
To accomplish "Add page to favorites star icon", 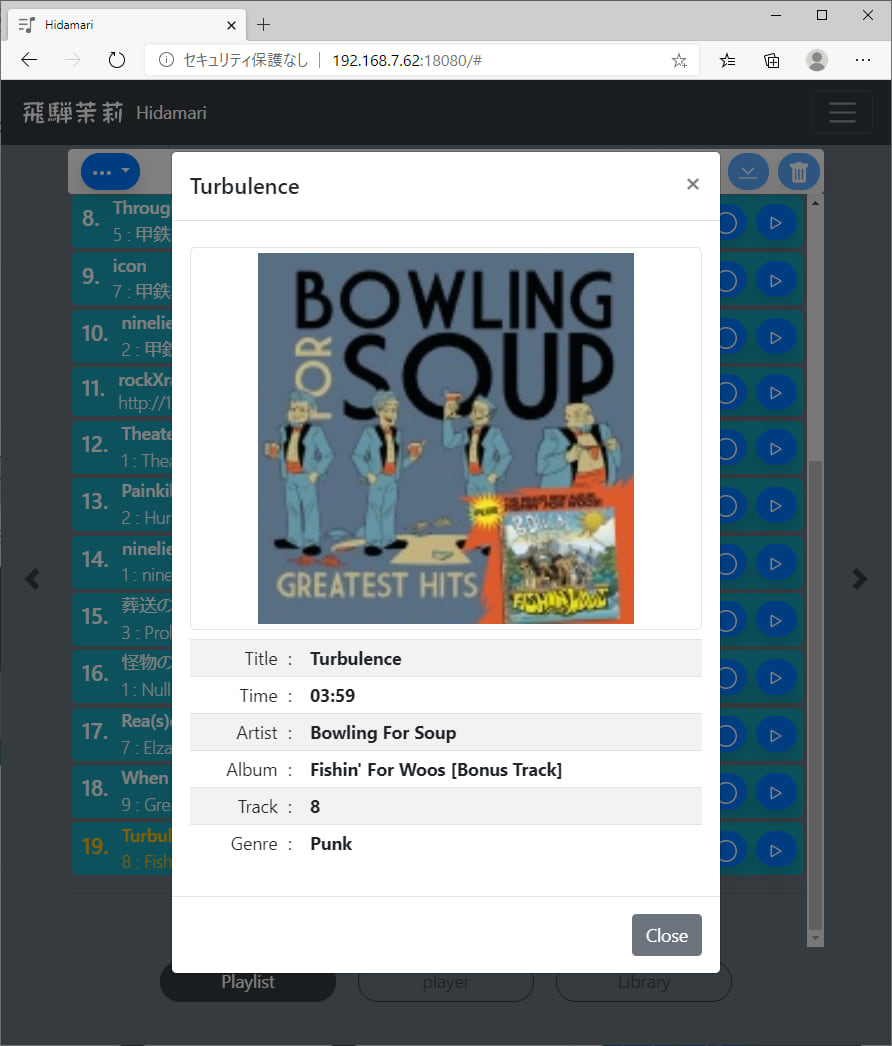I will (679, 61).
